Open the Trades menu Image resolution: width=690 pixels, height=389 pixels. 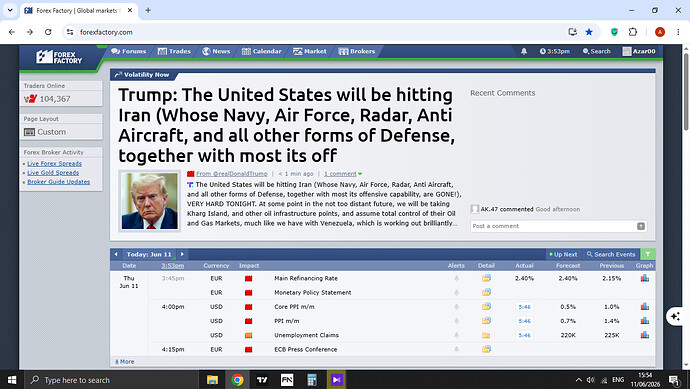coord(174,51)
